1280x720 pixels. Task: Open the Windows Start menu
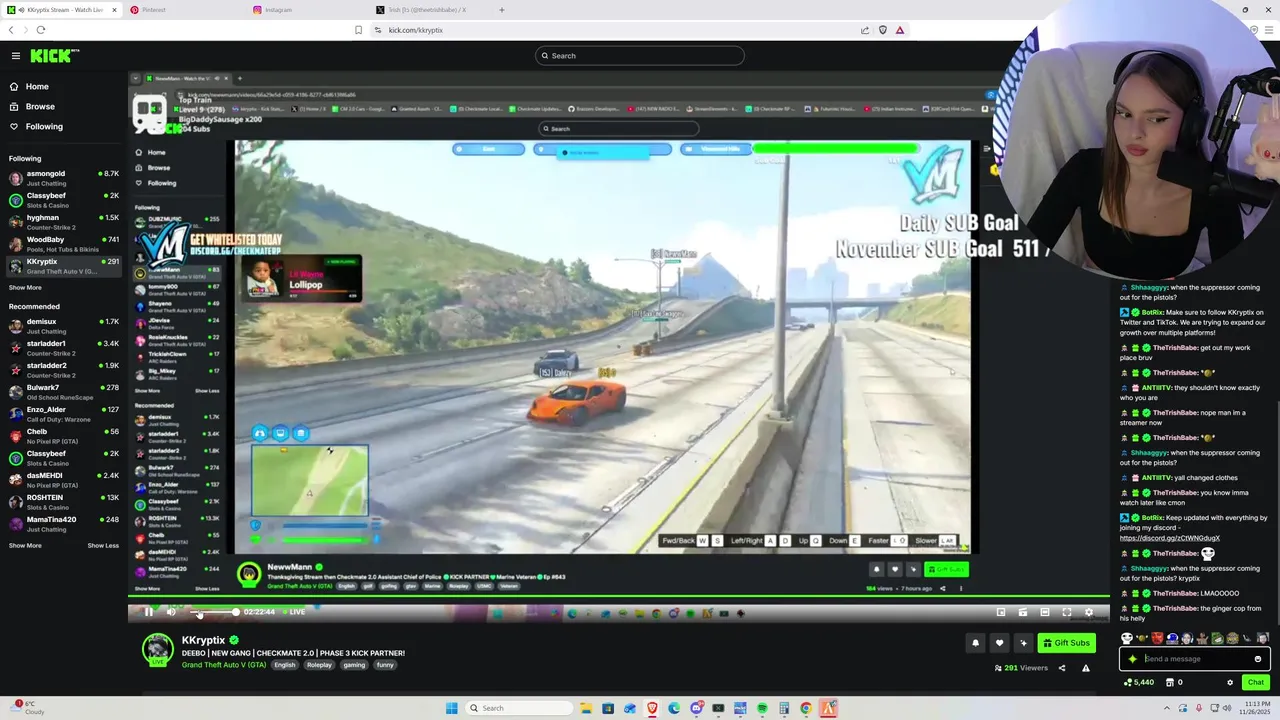point(451,708)
